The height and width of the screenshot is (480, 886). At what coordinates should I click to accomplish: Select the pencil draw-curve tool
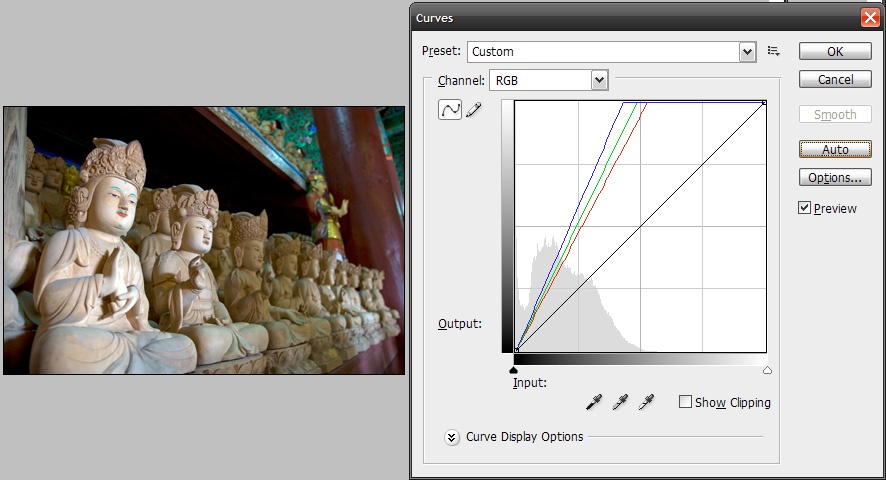pos(474,110)
